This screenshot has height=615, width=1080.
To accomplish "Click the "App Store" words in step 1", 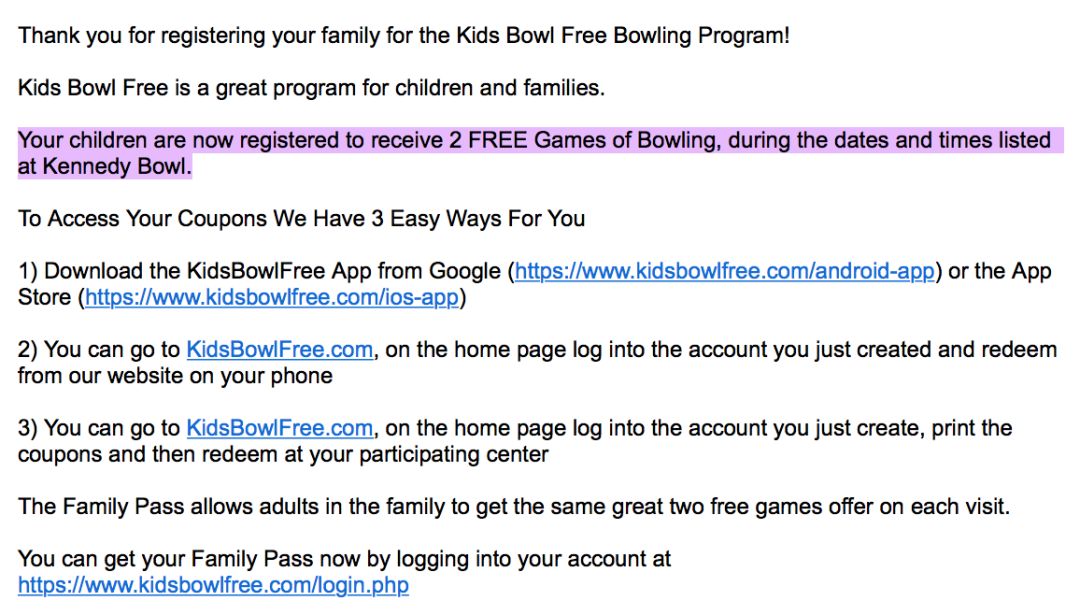I will (1030, 271).
